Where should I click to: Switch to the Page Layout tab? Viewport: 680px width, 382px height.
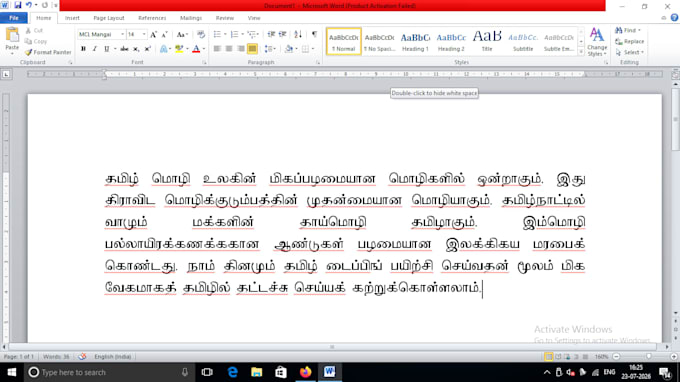point(108,18)
